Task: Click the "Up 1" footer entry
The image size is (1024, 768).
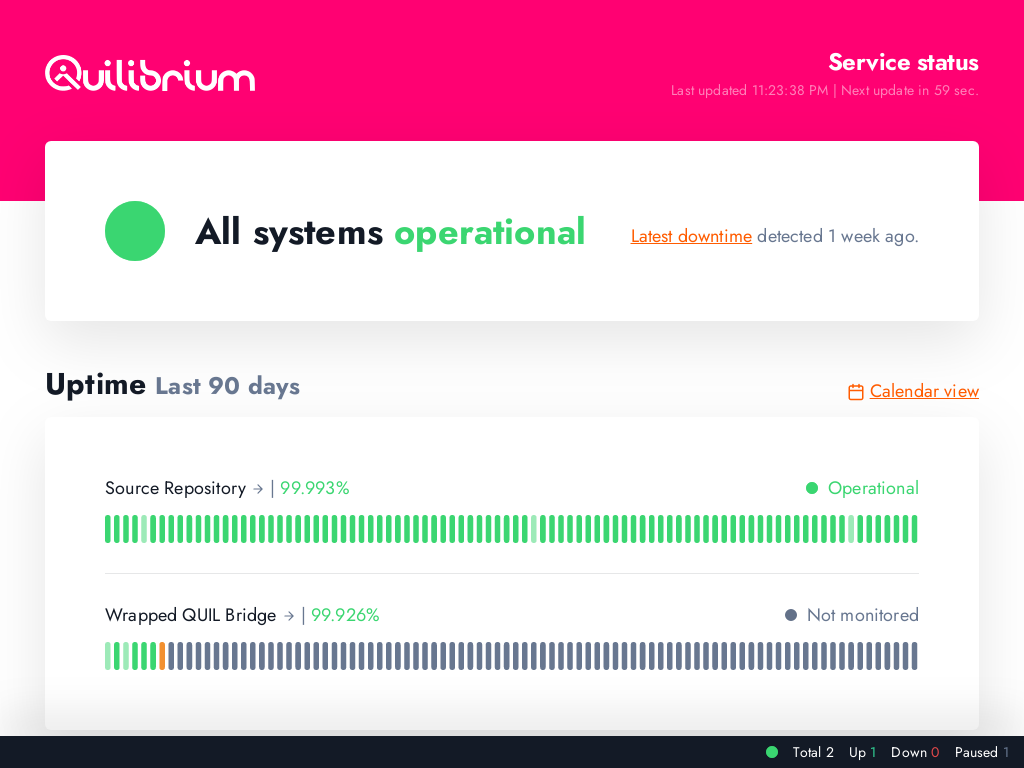Action: [863, 752]
